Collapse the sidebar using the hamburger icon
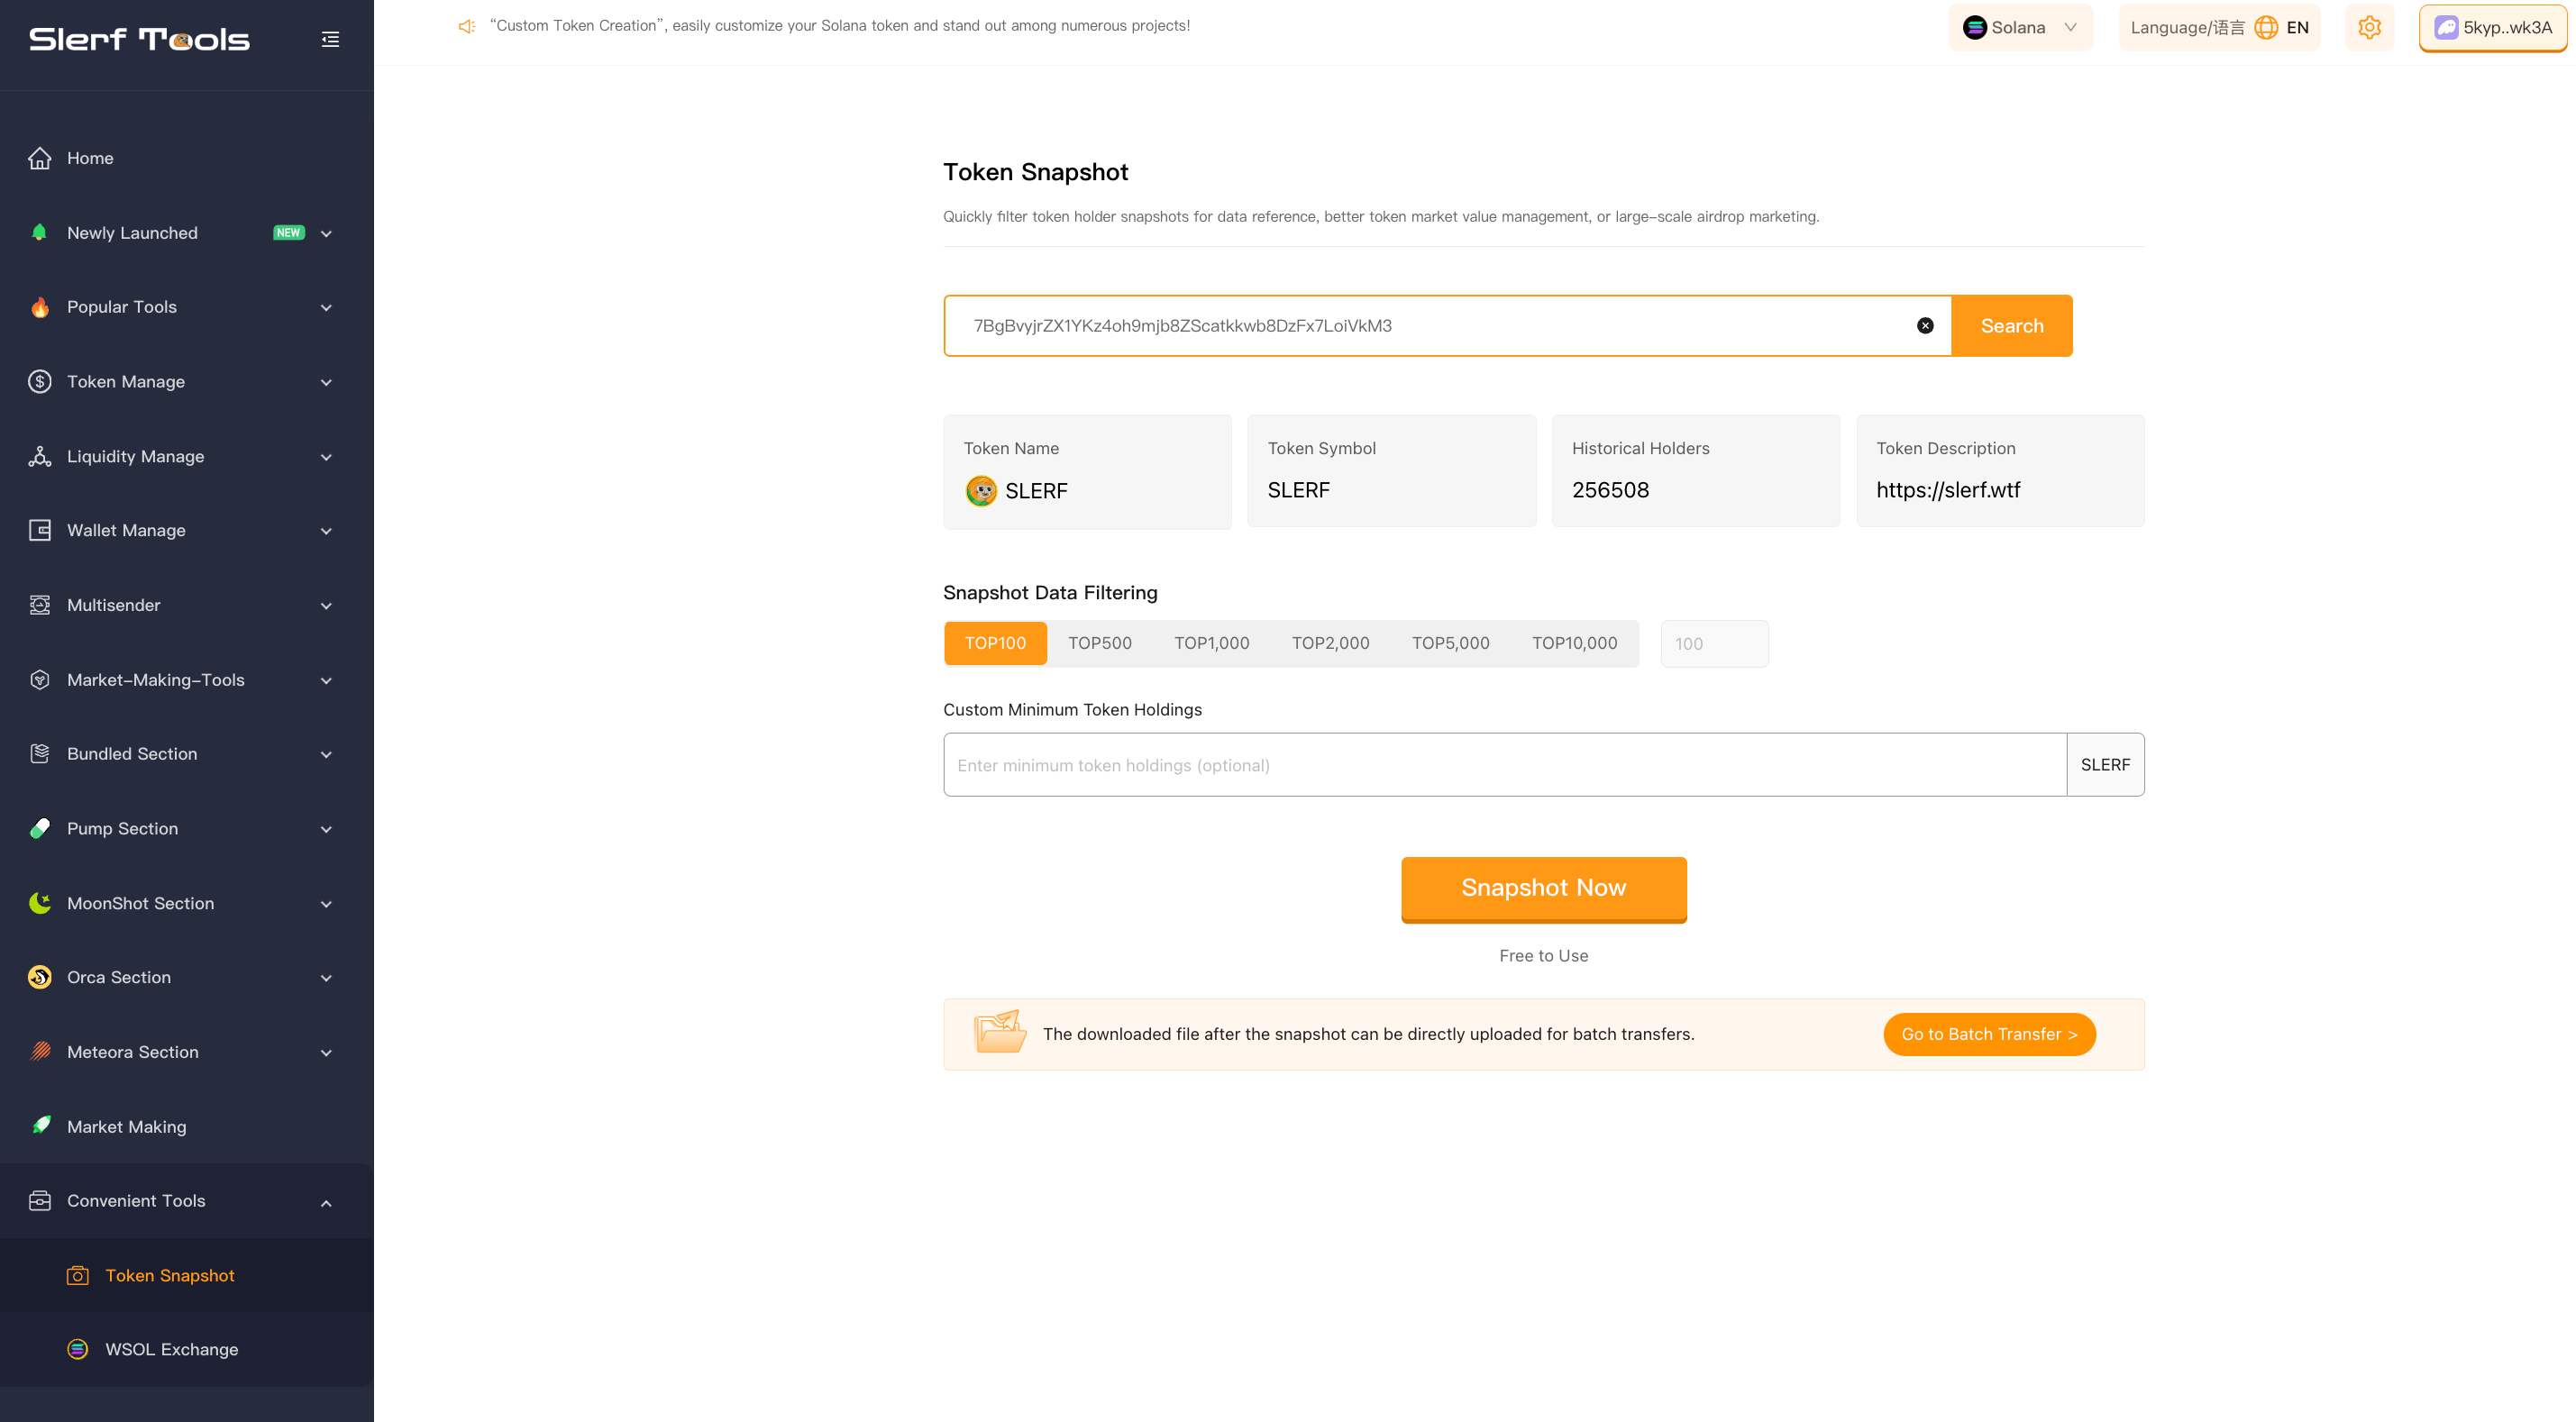Viewport: 2576px width, 1422px height. pos(330,39)
